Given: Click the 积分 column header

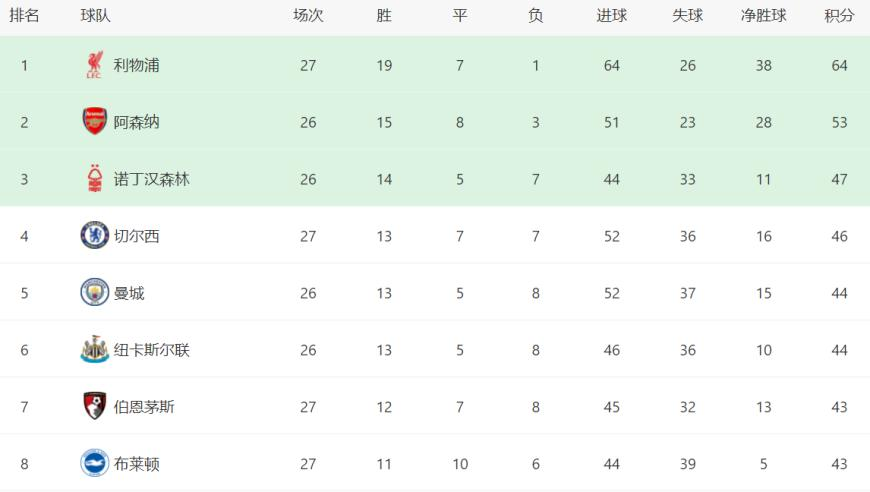Looking at the screenshot, I should click(x=839, y=16).
